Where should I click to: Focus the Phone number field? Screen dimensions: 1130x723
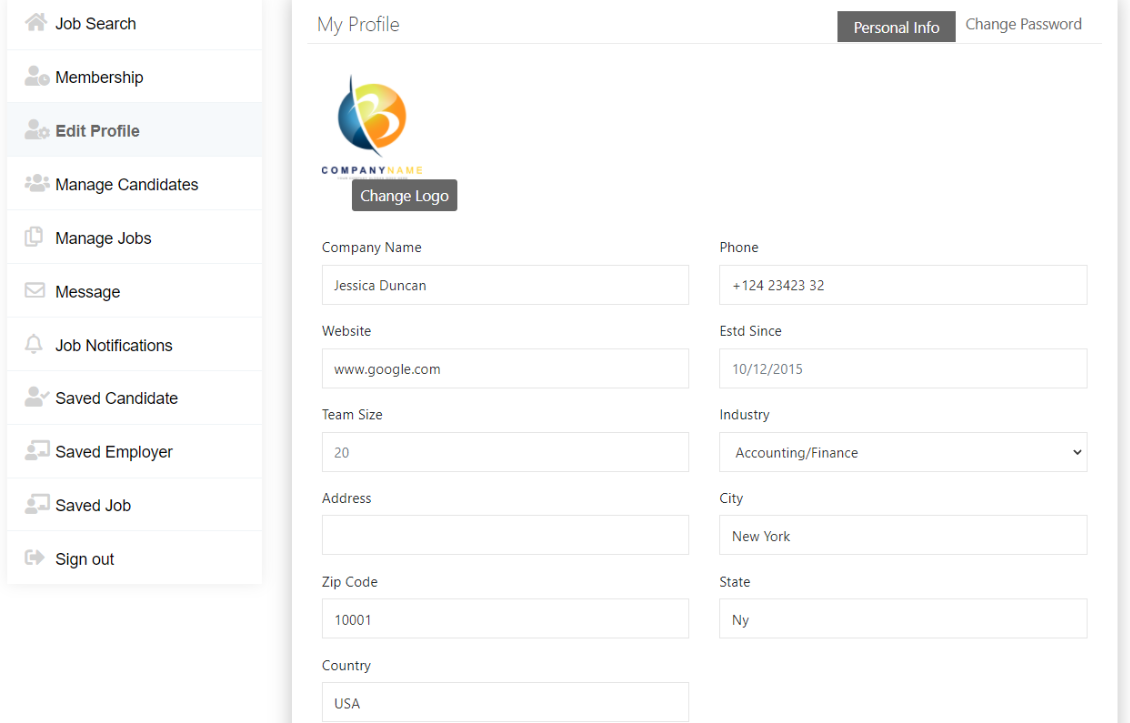[x=903, y=285]
